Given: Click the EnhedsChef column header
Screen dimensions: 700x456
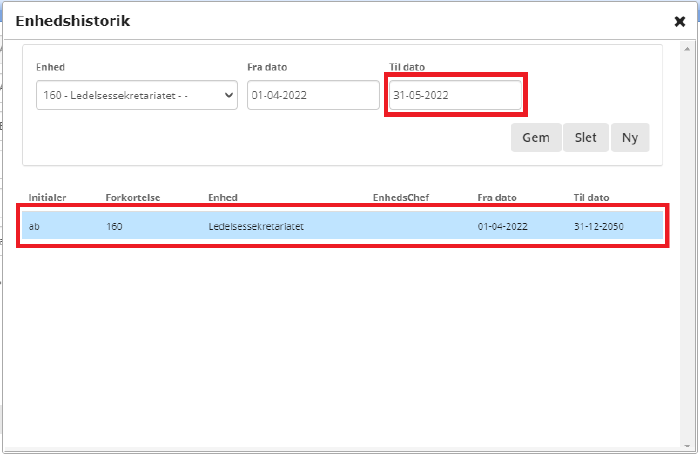Looking at the screenshot, I should point(400,198).
